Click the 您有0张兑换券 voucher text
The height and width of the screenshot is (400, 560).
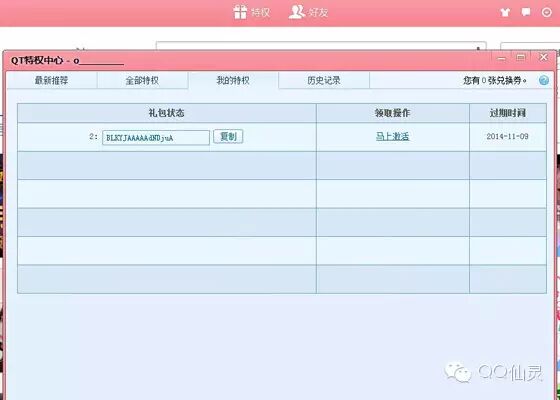[495, 80]
